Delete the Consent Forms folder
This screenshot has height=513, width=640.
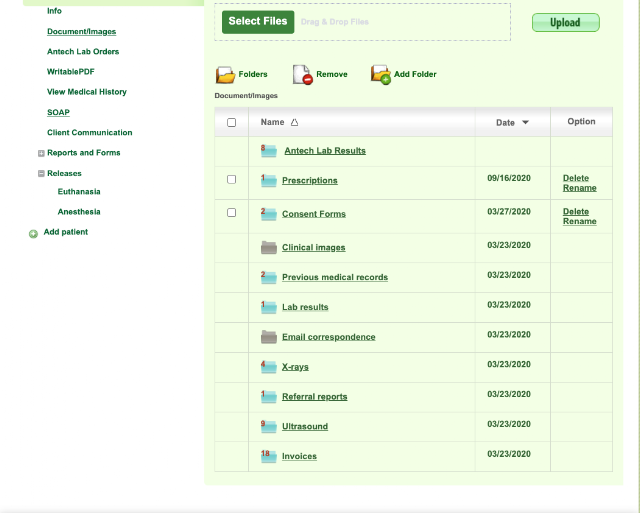pos(576,211)
